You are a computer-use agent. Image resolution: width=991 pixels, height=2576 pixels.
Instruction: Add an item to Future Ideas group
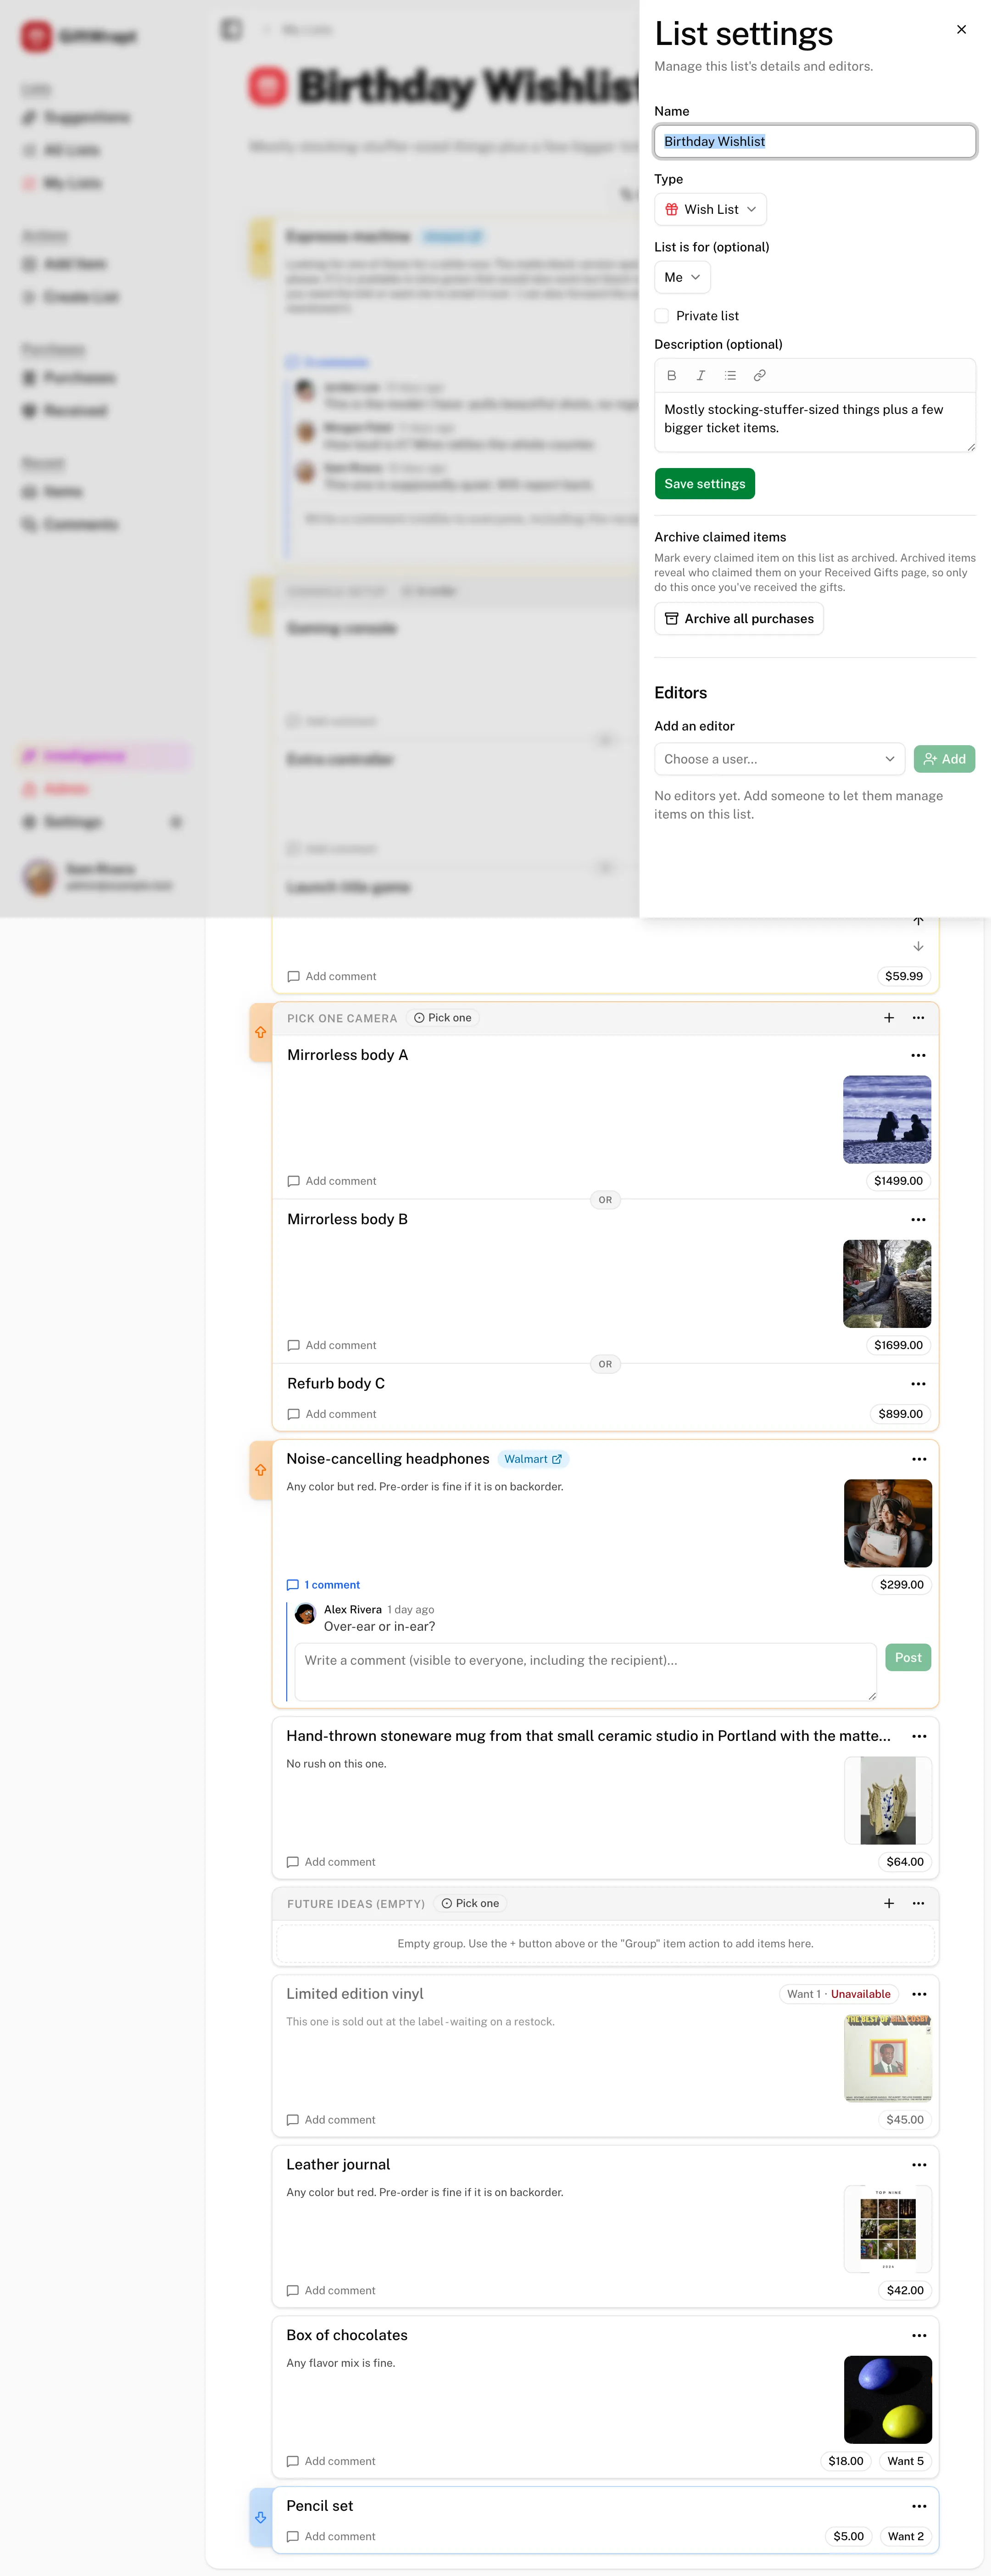[889, 1903]
